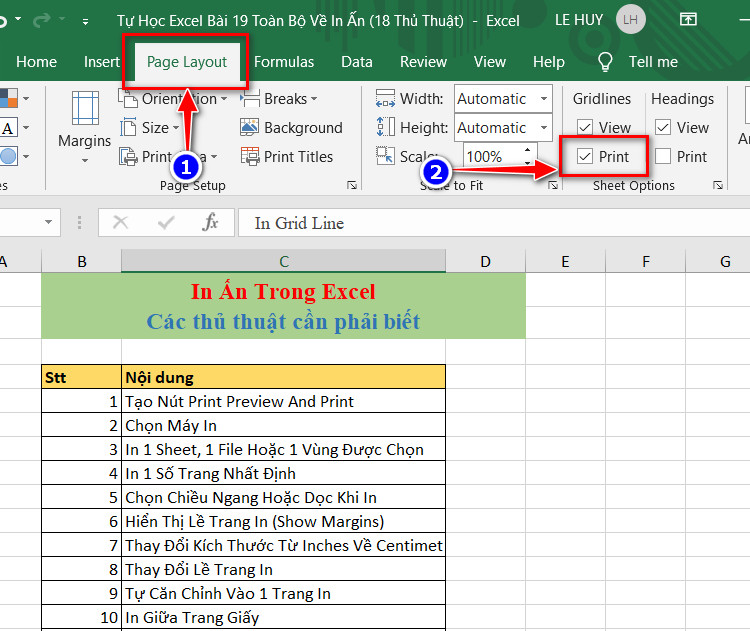This screenshot has width=750, height=631.
Task: Increase the Scale percentage using the up arrow
Action: pos(527,150)
